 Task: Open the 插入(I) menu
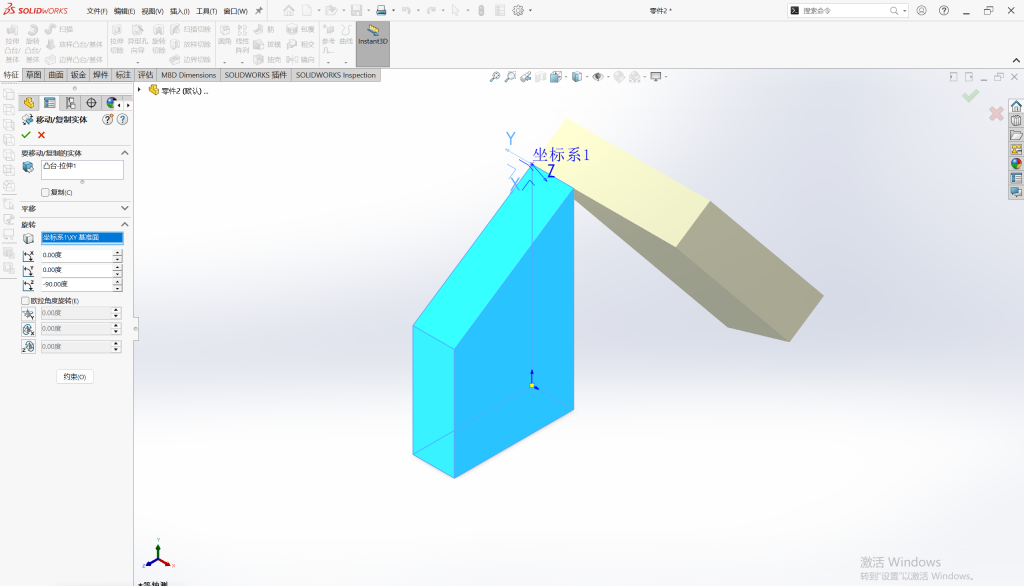180,11
